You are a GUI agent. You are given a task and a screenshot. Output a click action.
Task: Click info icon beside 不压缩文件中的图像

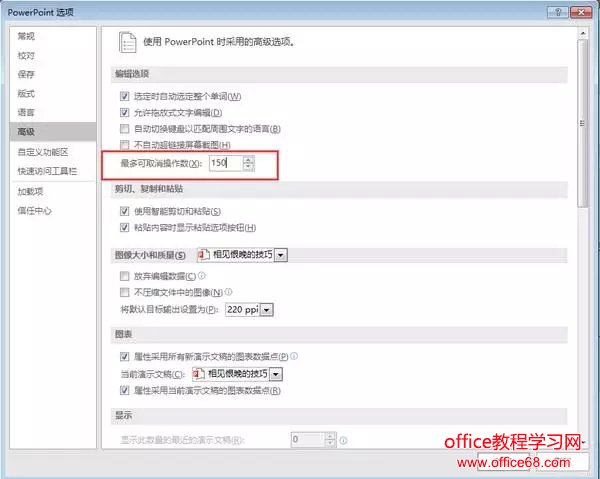pyautogui.click(x=228, y=292)
